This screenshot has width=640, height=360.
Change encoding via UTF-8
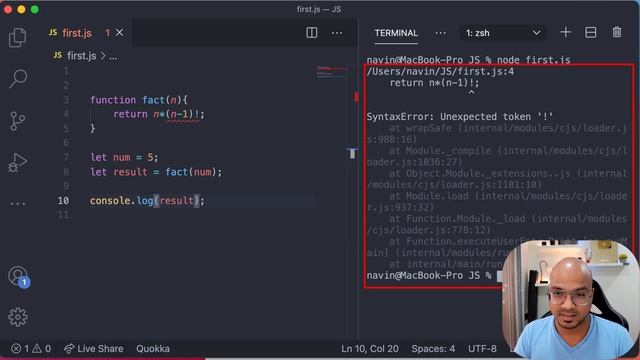pyautogui.click(x=482, y=349)
